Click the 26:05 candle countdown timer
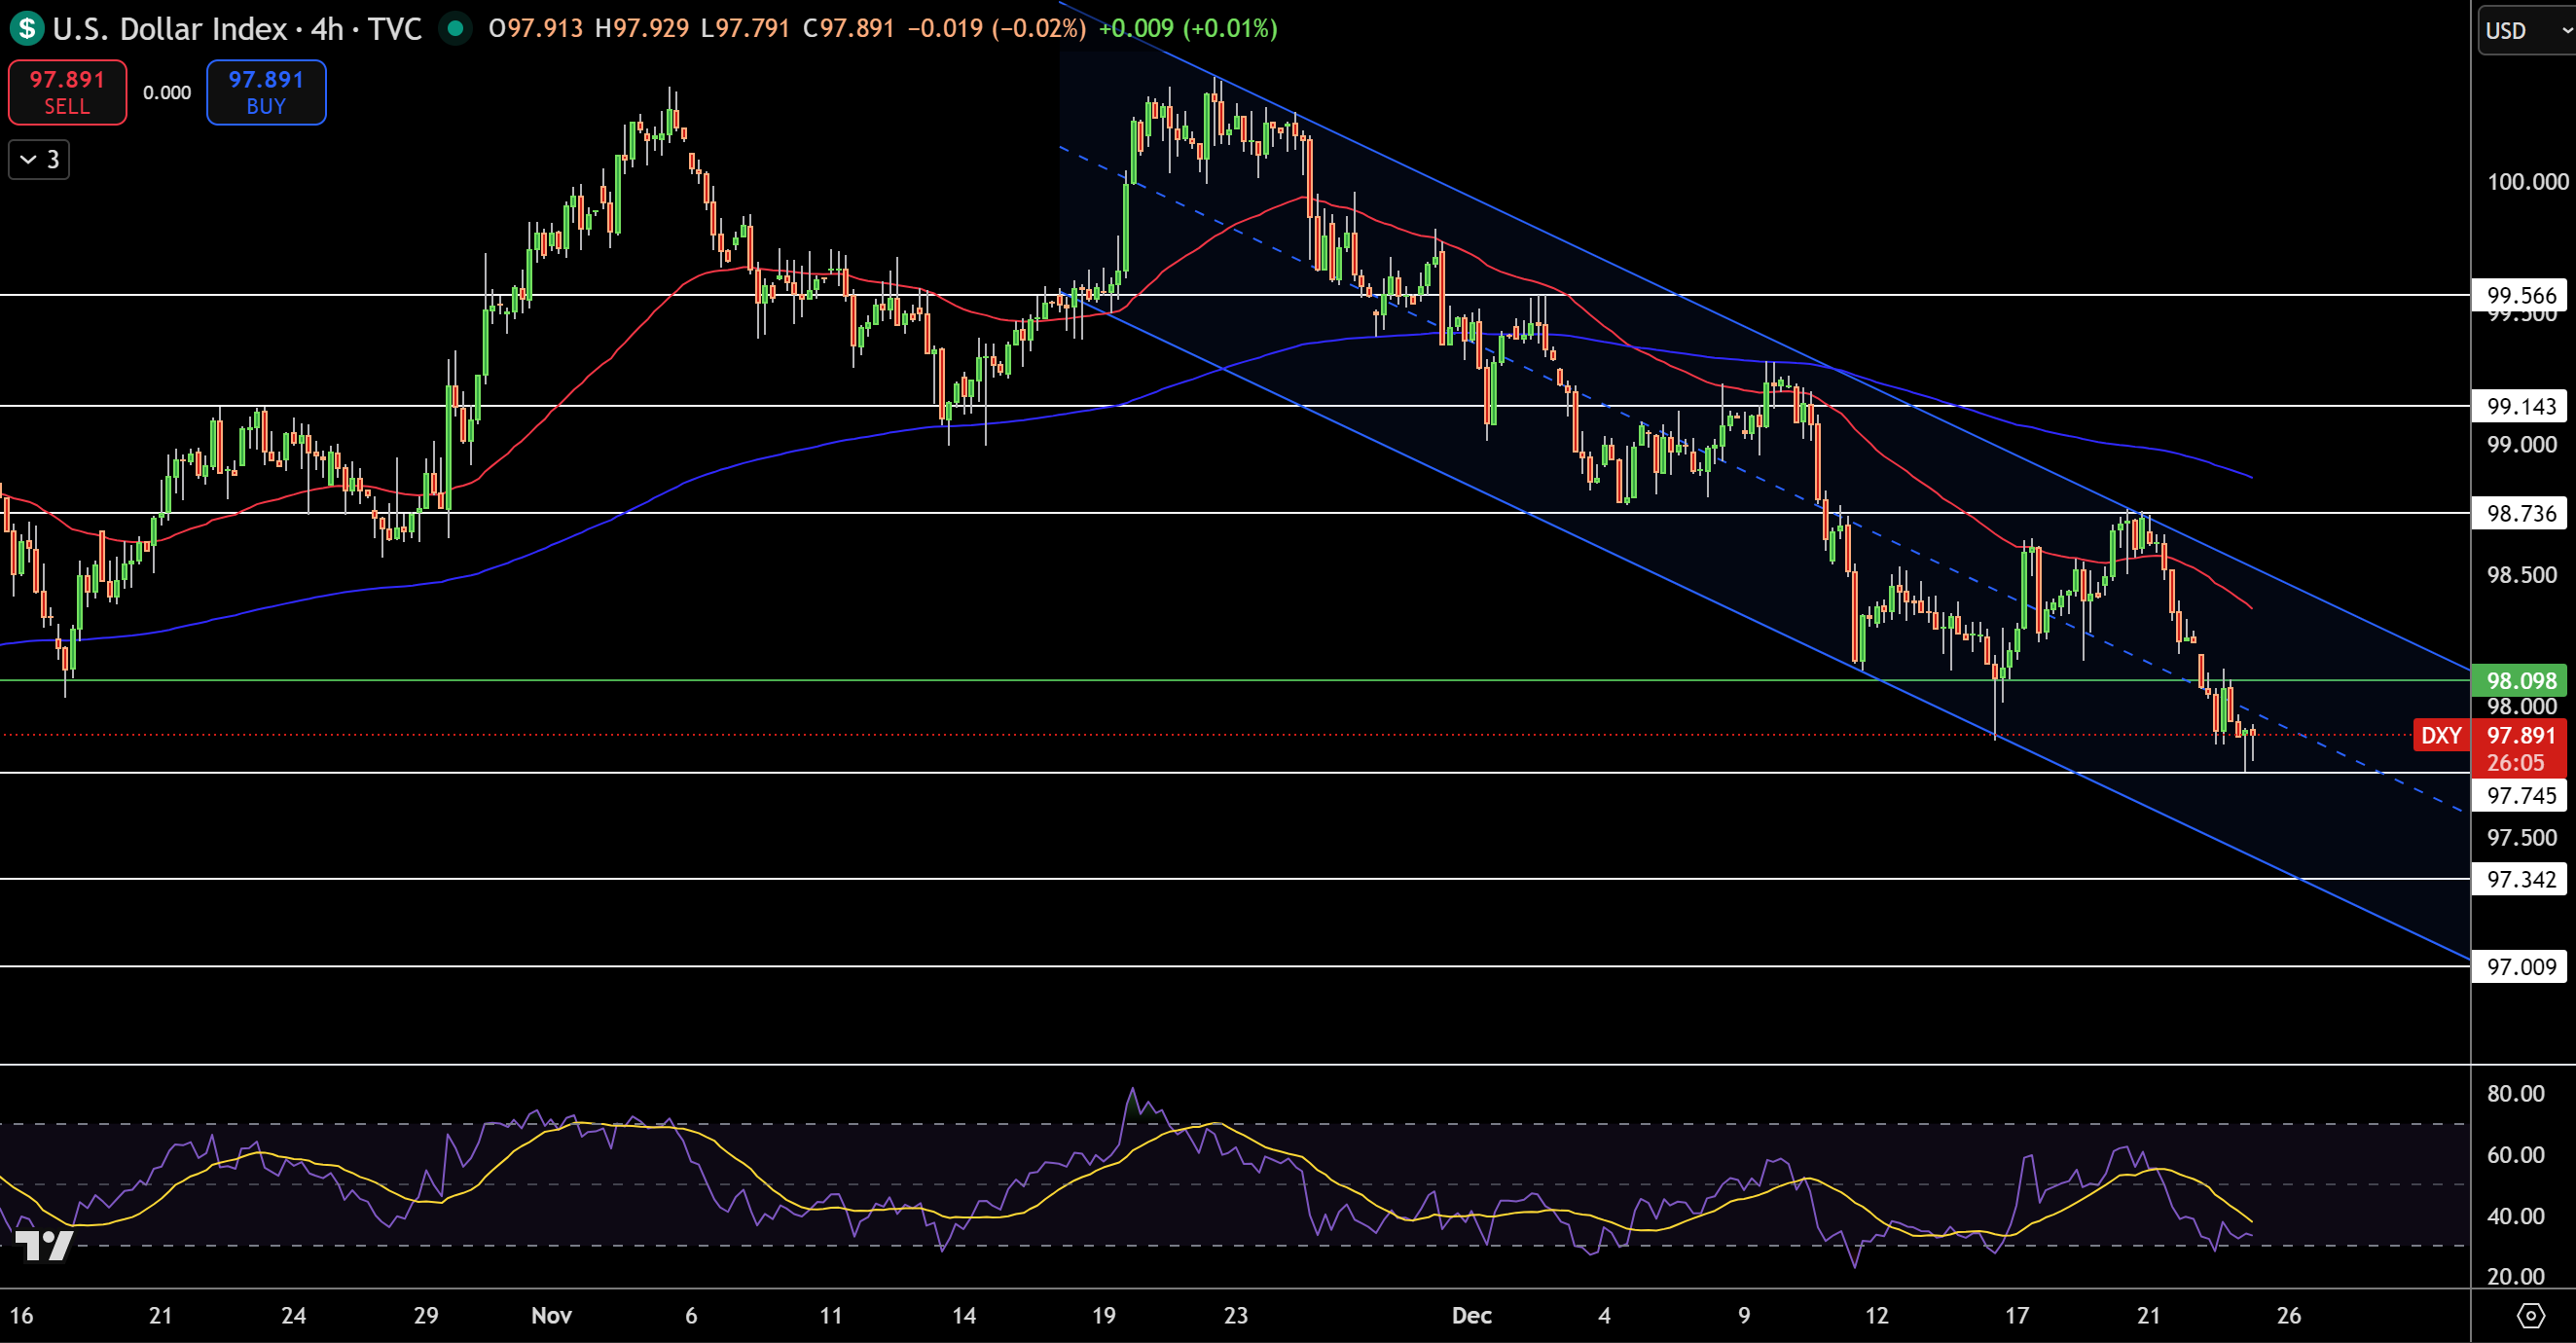 coord(2515,763)
